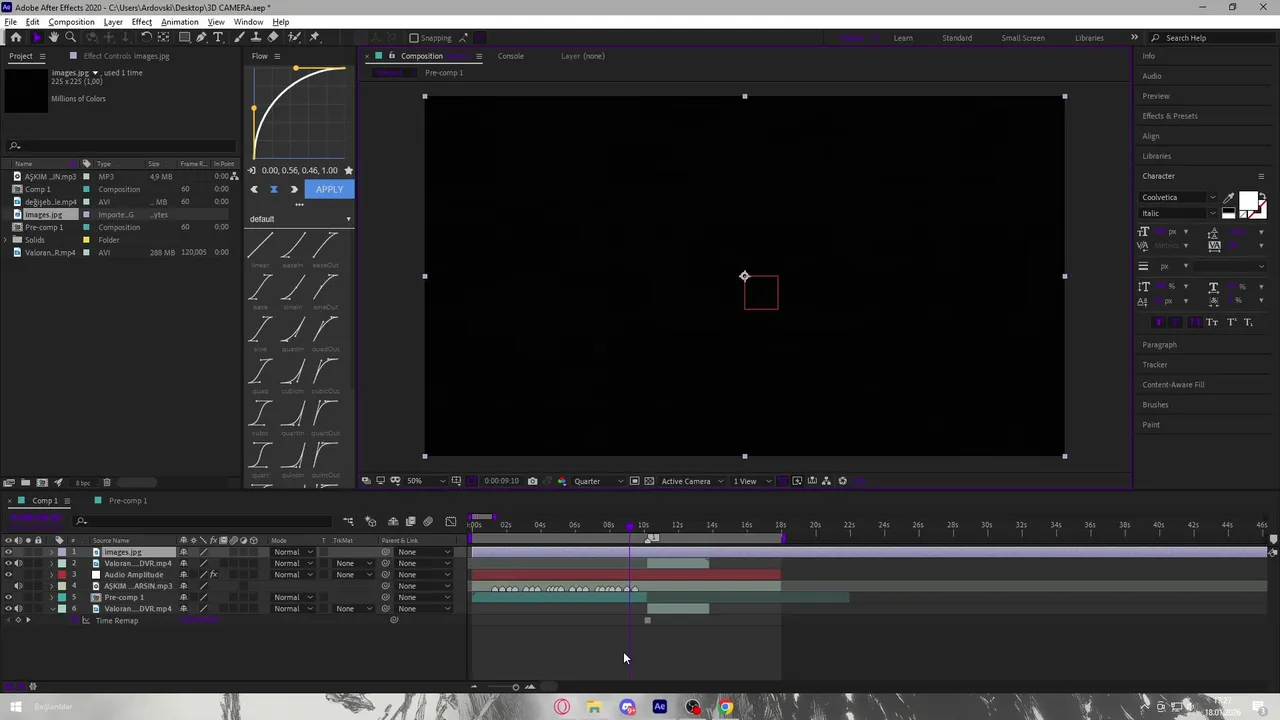Open Chrome from the Windows taskbar
Viewport: 1280px width, 720px height.
(x=726, y=707)
